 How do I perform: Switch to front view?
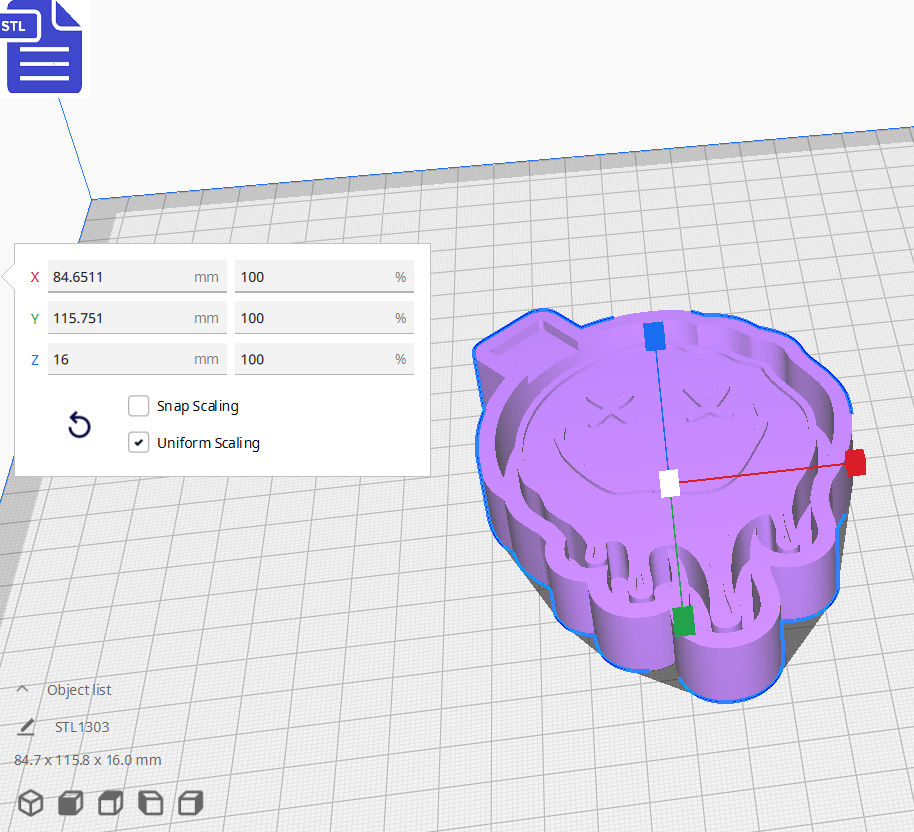pos(69,802)
